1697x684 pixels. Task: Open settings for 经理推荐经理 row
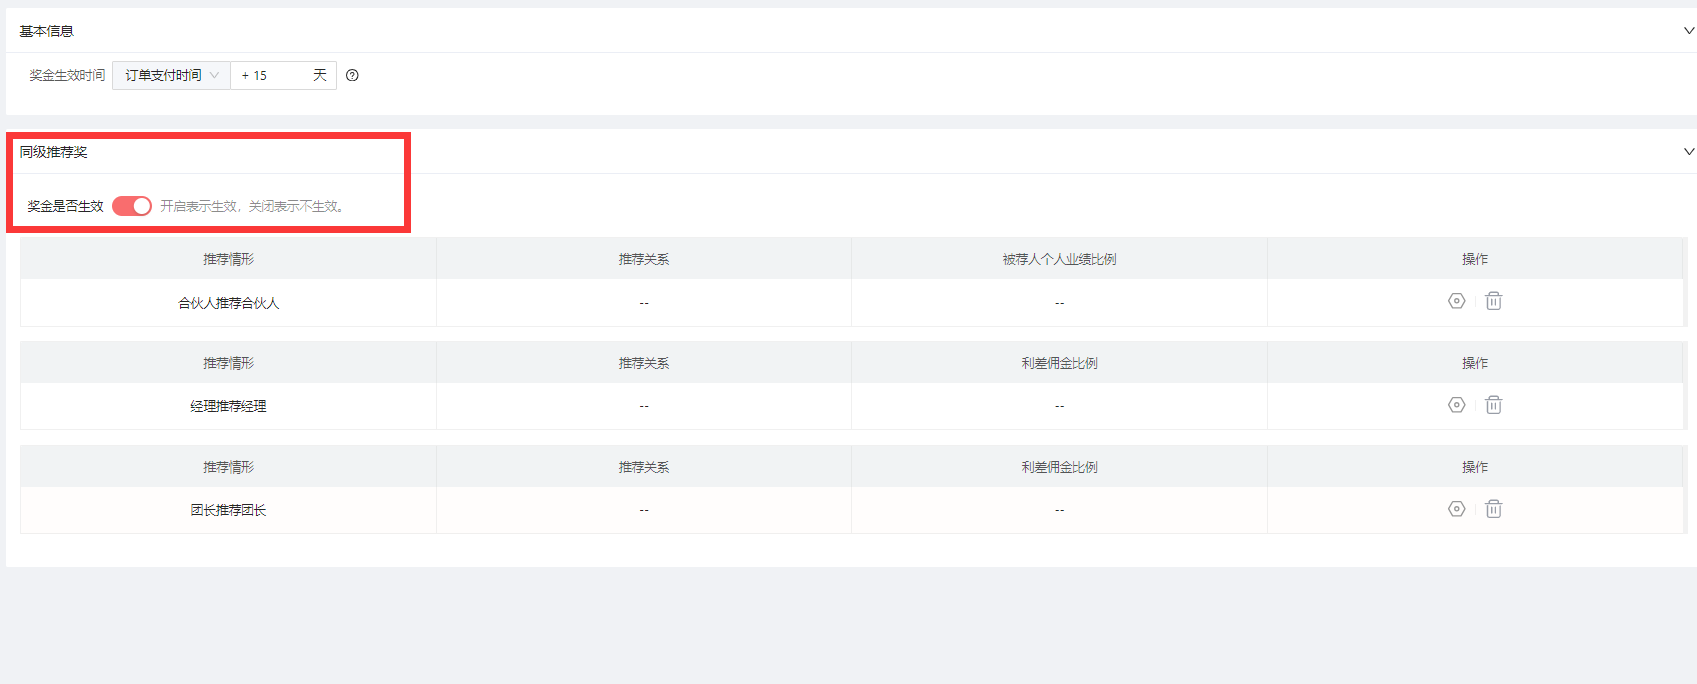(x=1456, y=405)
